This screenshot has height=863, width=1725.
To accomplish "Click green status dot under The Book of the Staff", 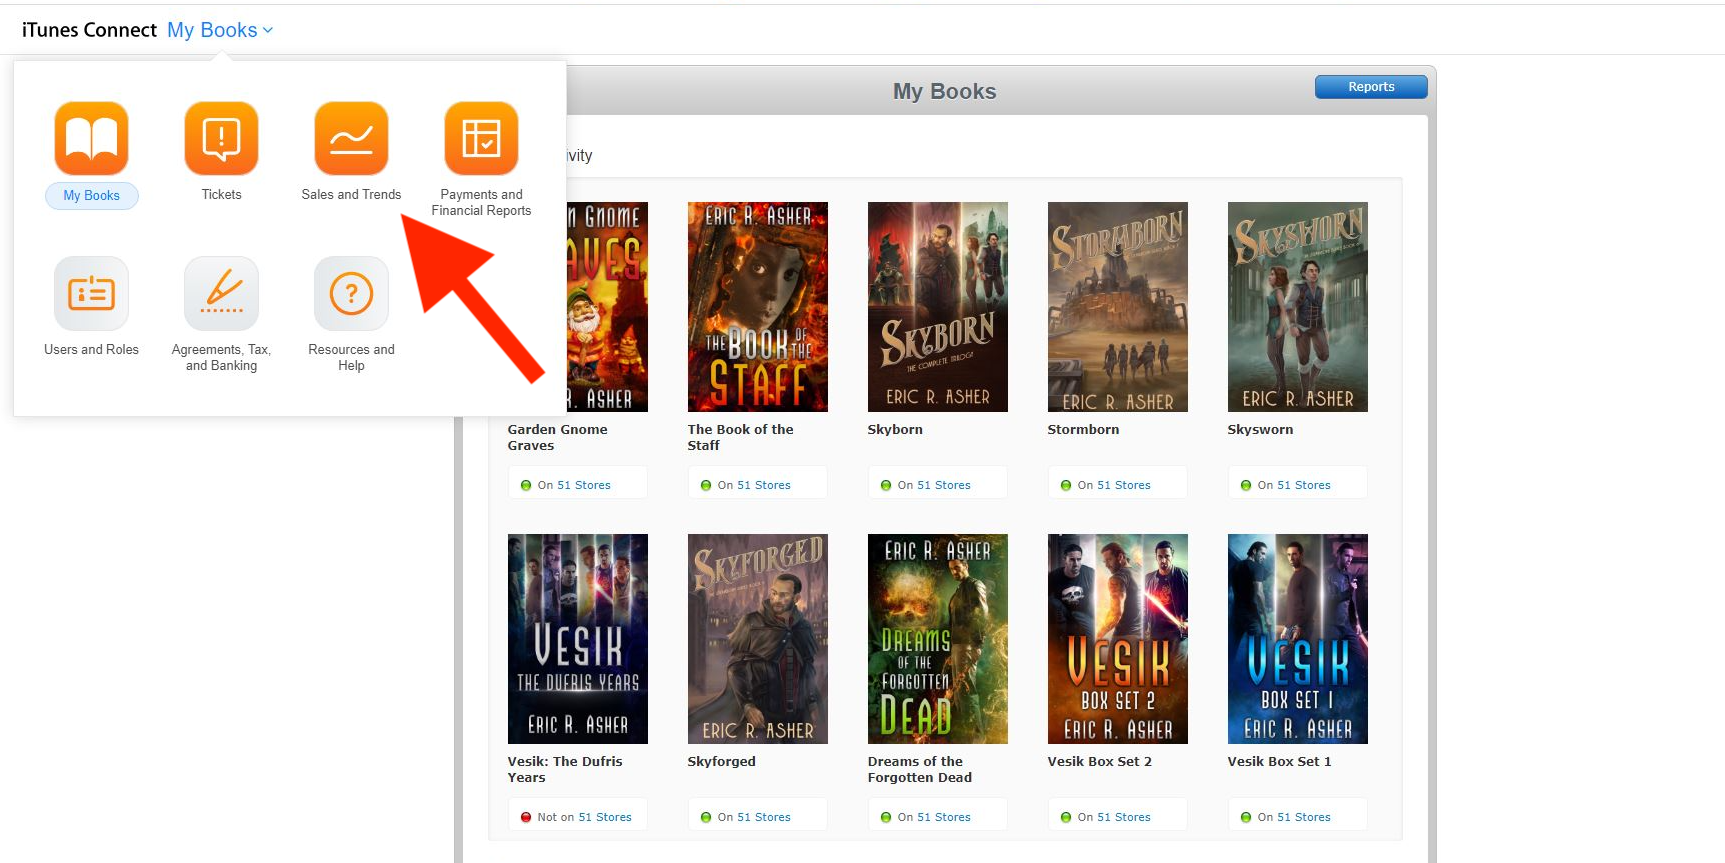I will point(706,485).
